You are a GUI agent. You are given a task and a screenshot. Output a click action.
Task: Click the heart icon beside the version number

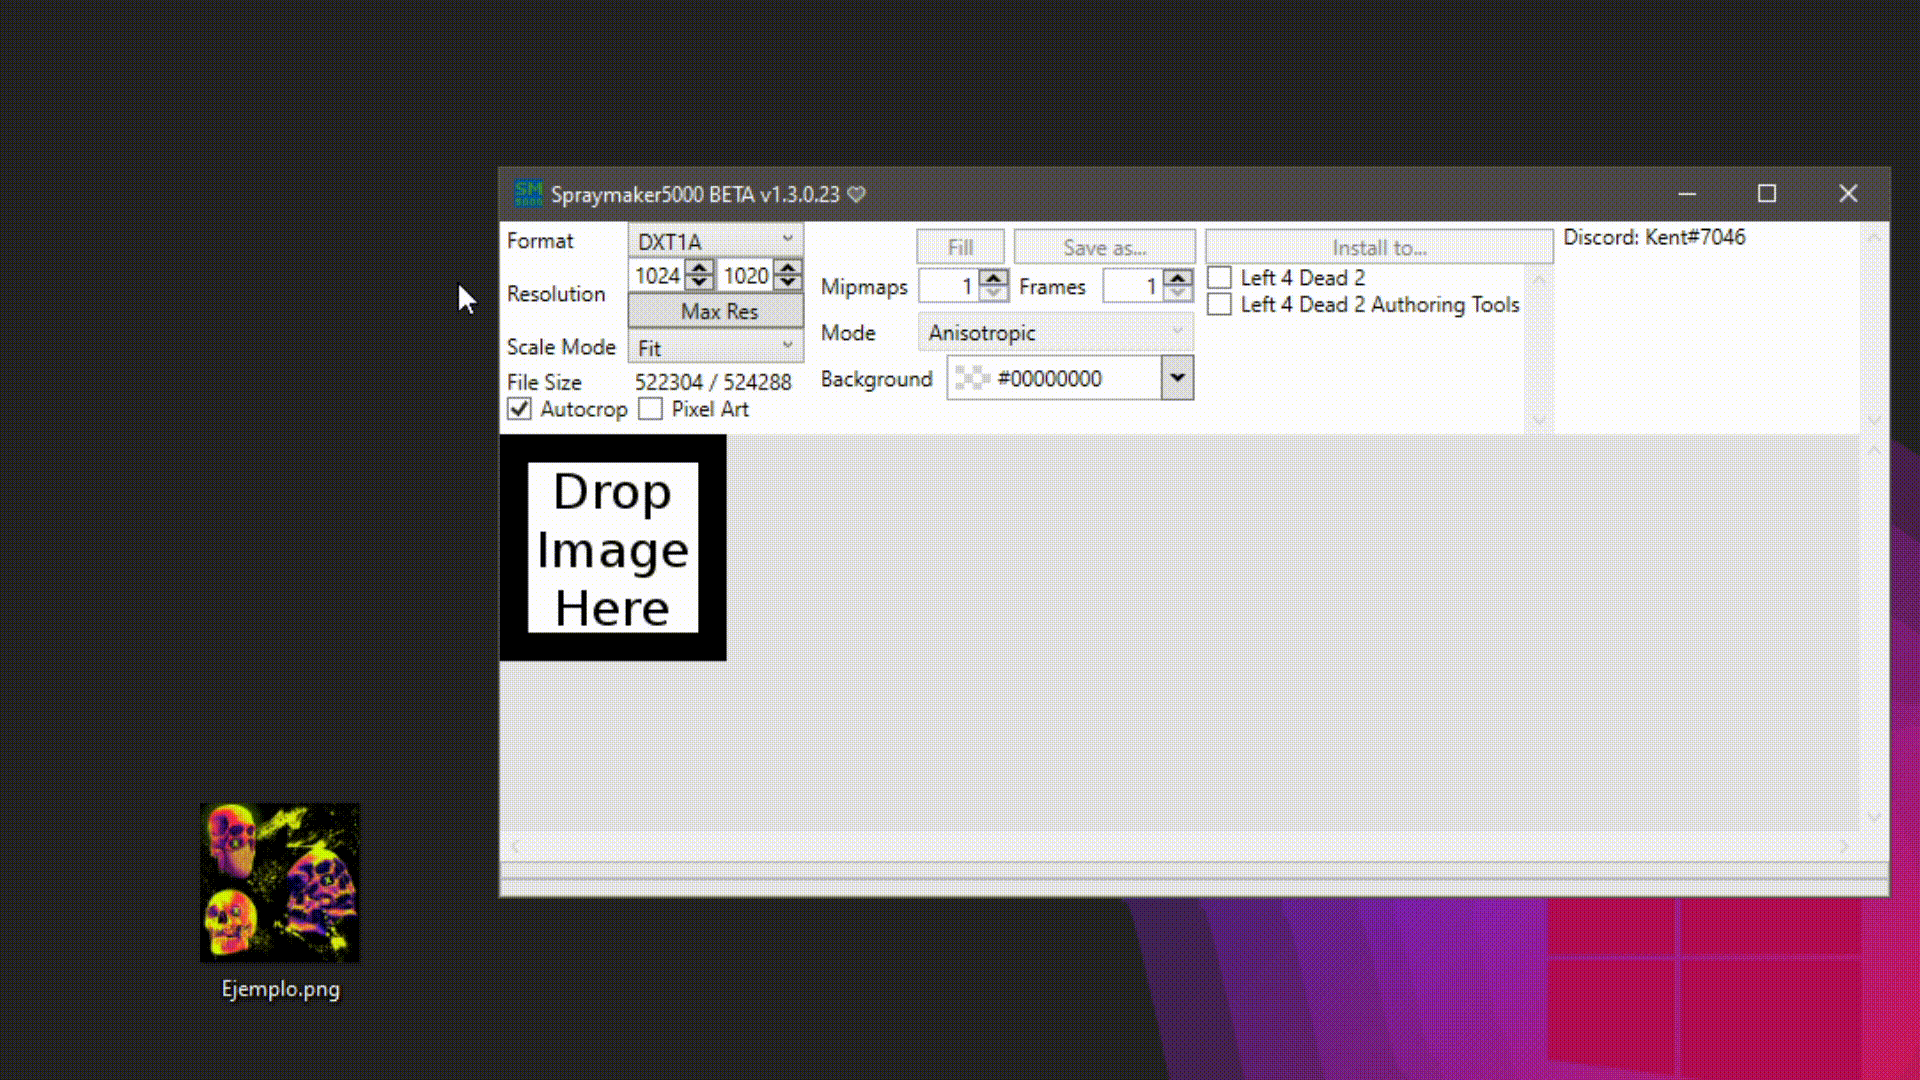856,194
